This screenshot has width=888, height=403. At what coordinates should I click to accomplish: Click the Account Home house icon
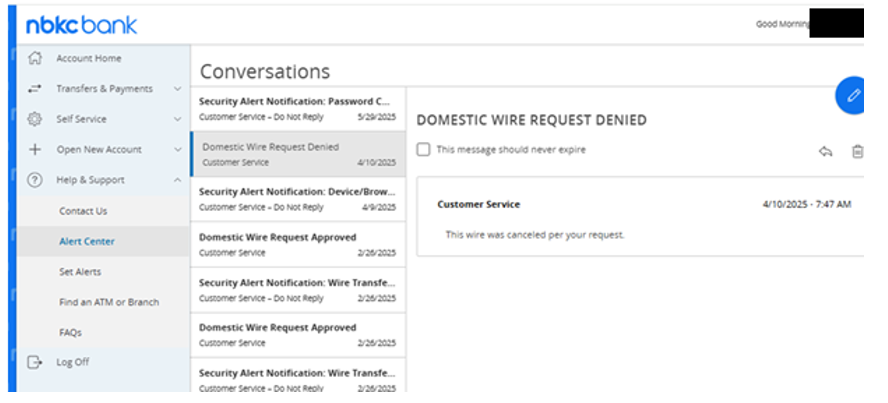click(35, 58)
